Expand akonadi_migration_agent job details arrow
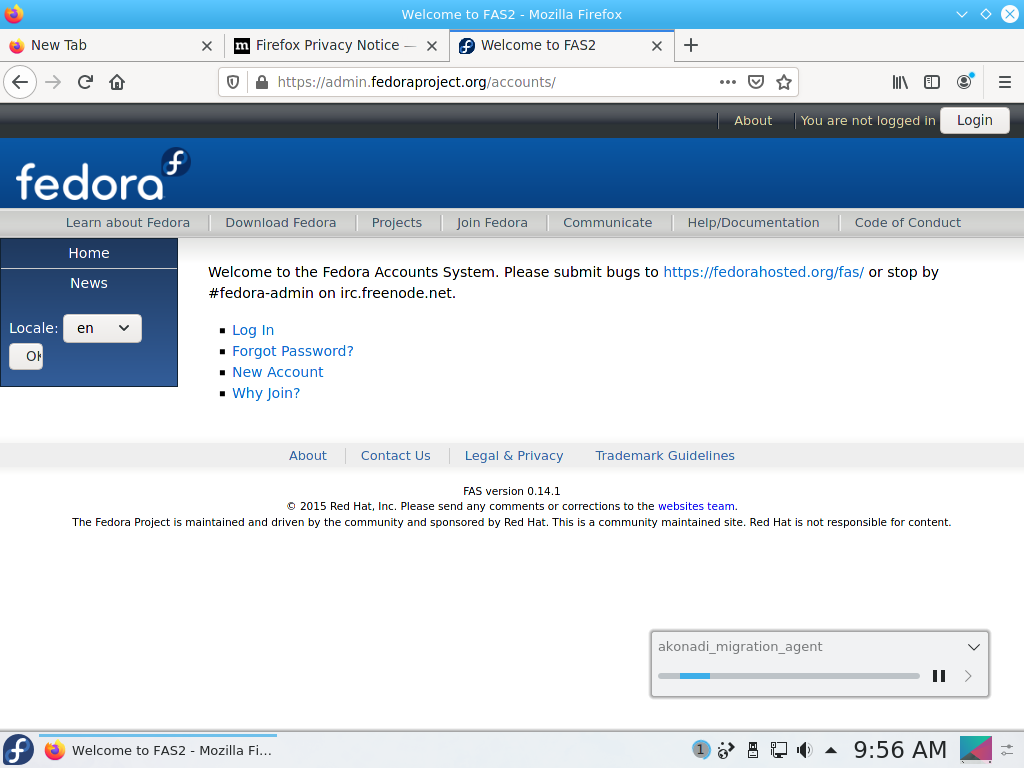 968,676
